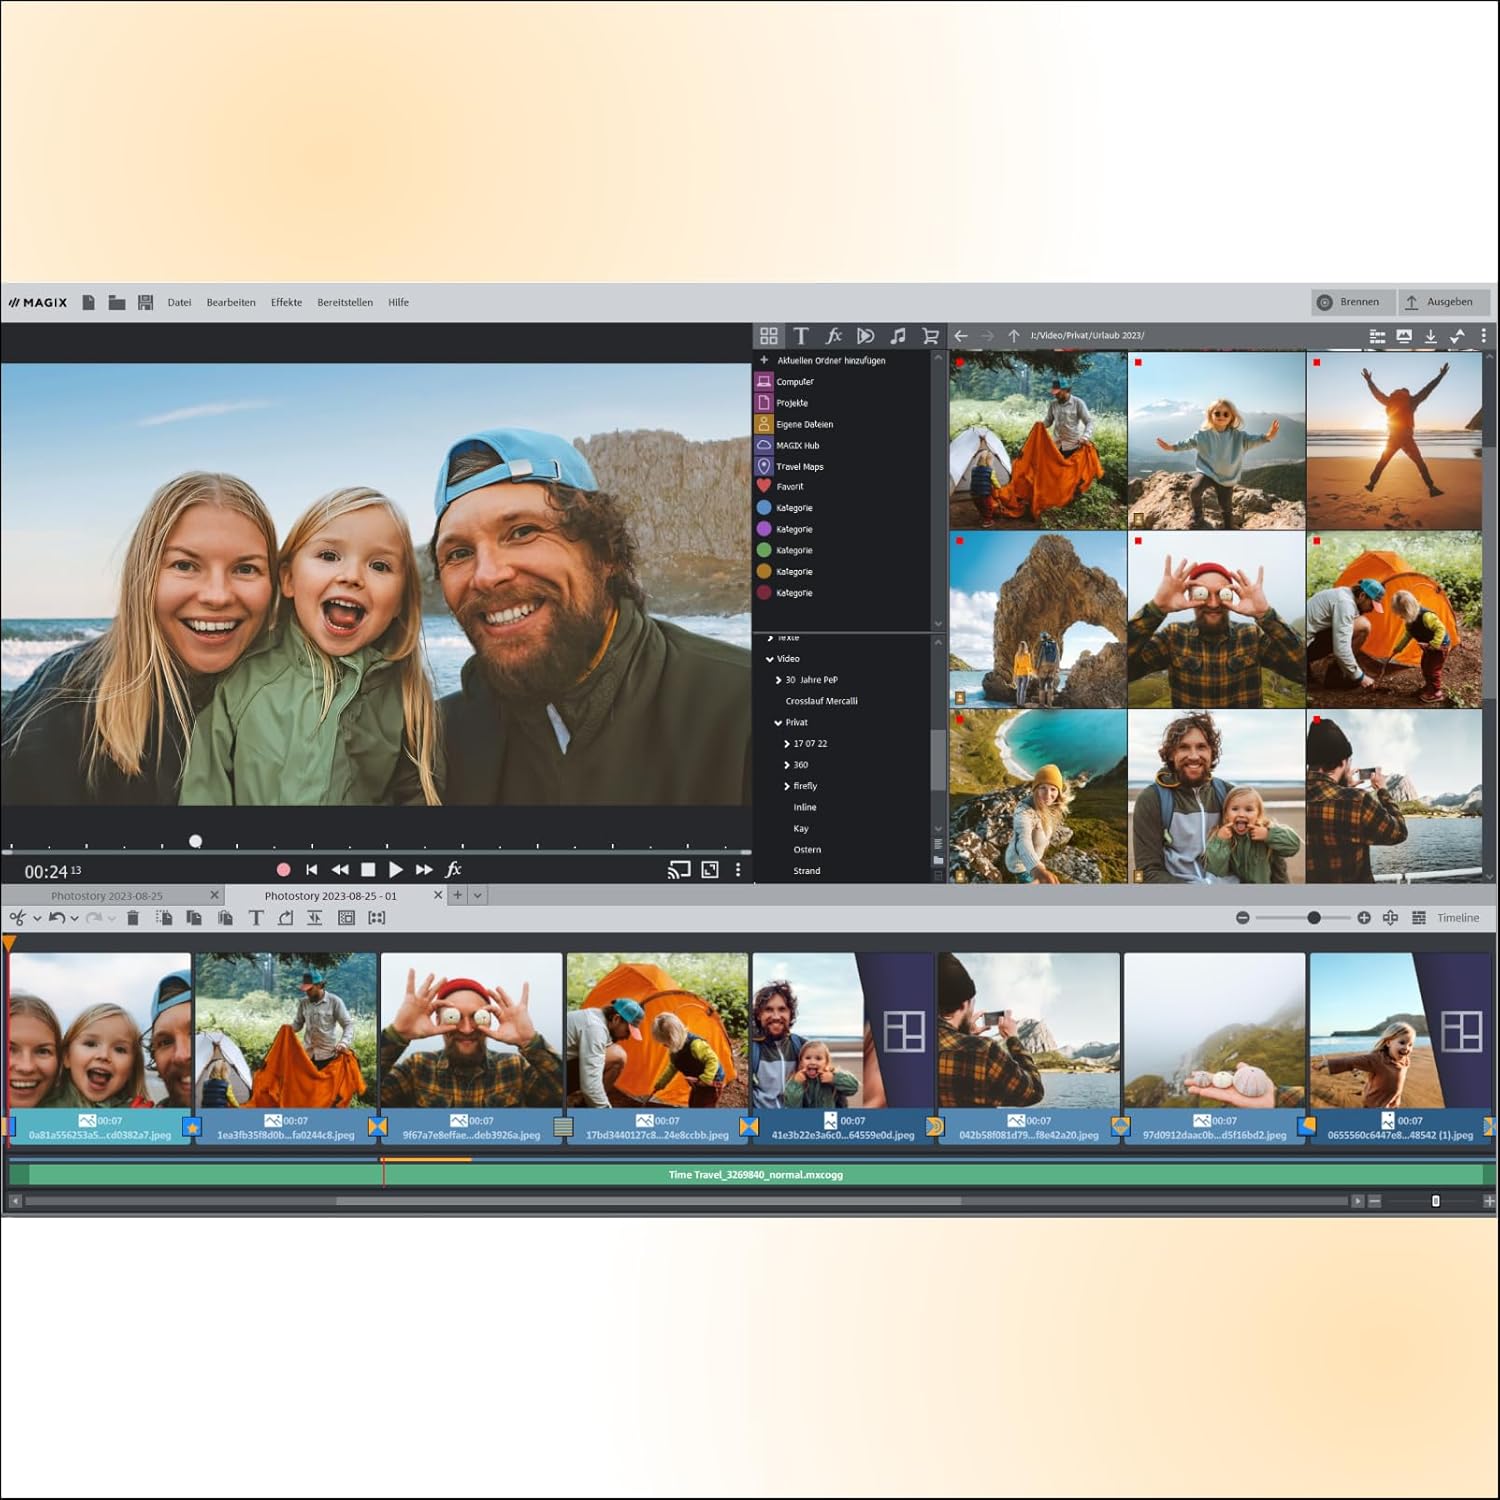
Task: Delete selection with the trash can icon
Action: coord(133,918)
